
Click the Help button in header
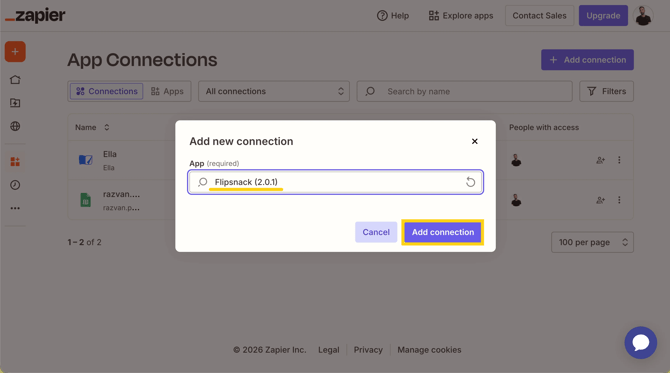[x=393, y=16]
